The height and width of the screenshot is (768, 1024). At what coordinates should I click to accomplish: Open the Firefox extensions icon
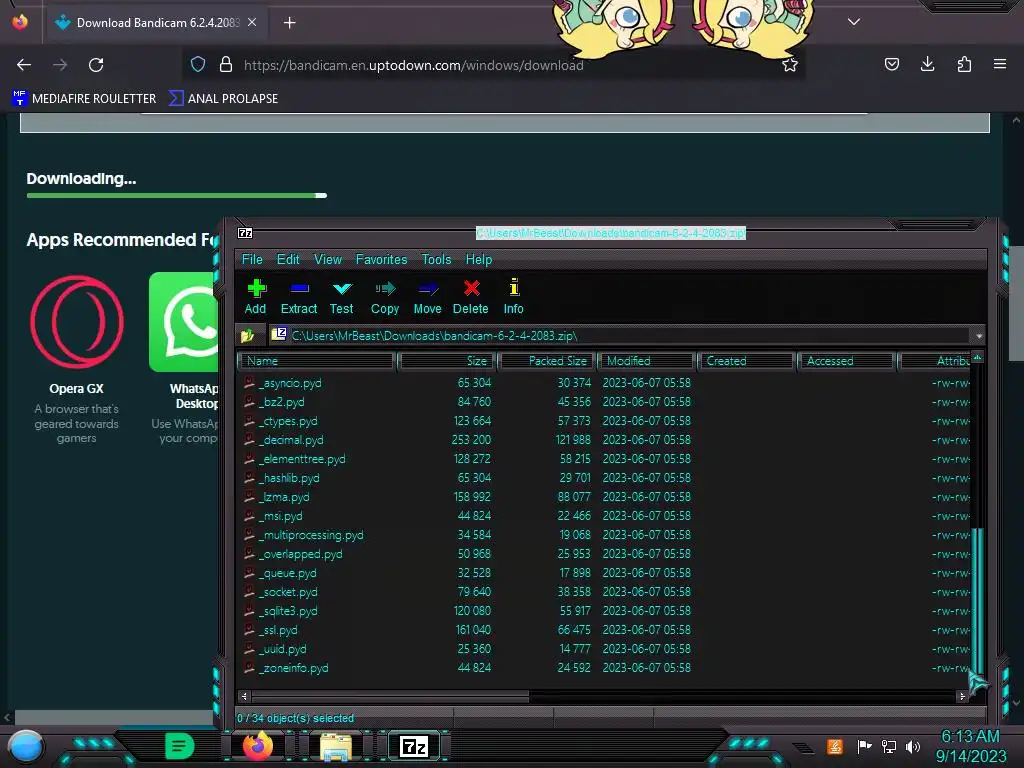point(964,64)
